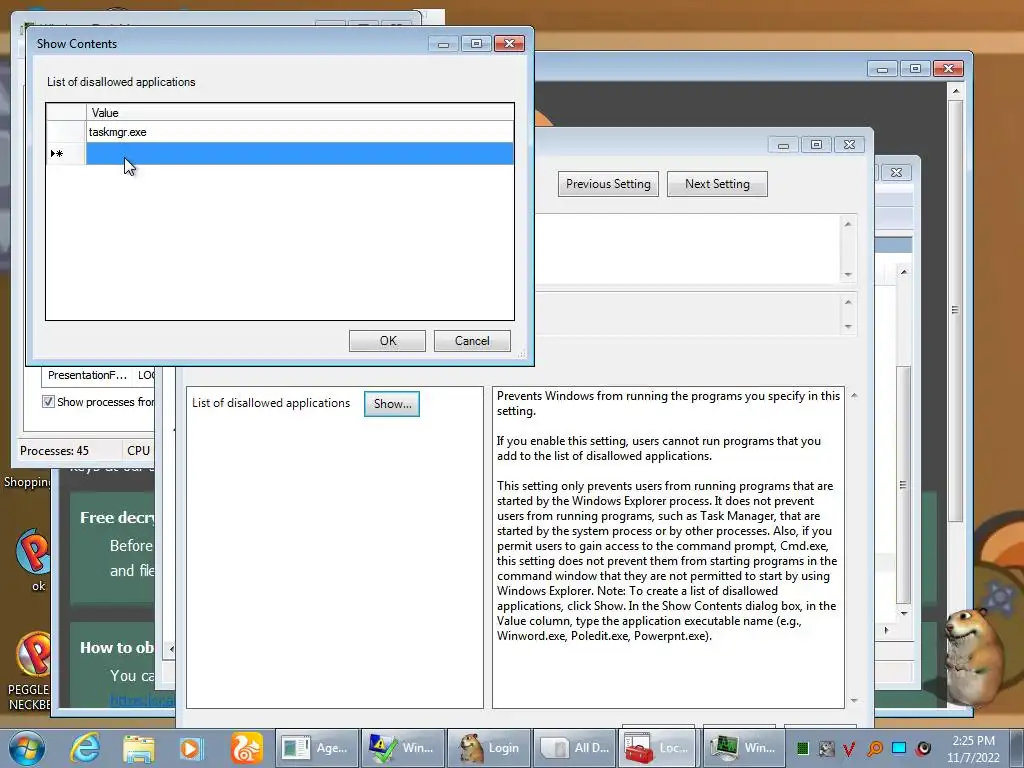The image size is (1024, 768).
Task: Click the empty highlighted new value cell
Action: pyautogui.click(x=300, y=153)
